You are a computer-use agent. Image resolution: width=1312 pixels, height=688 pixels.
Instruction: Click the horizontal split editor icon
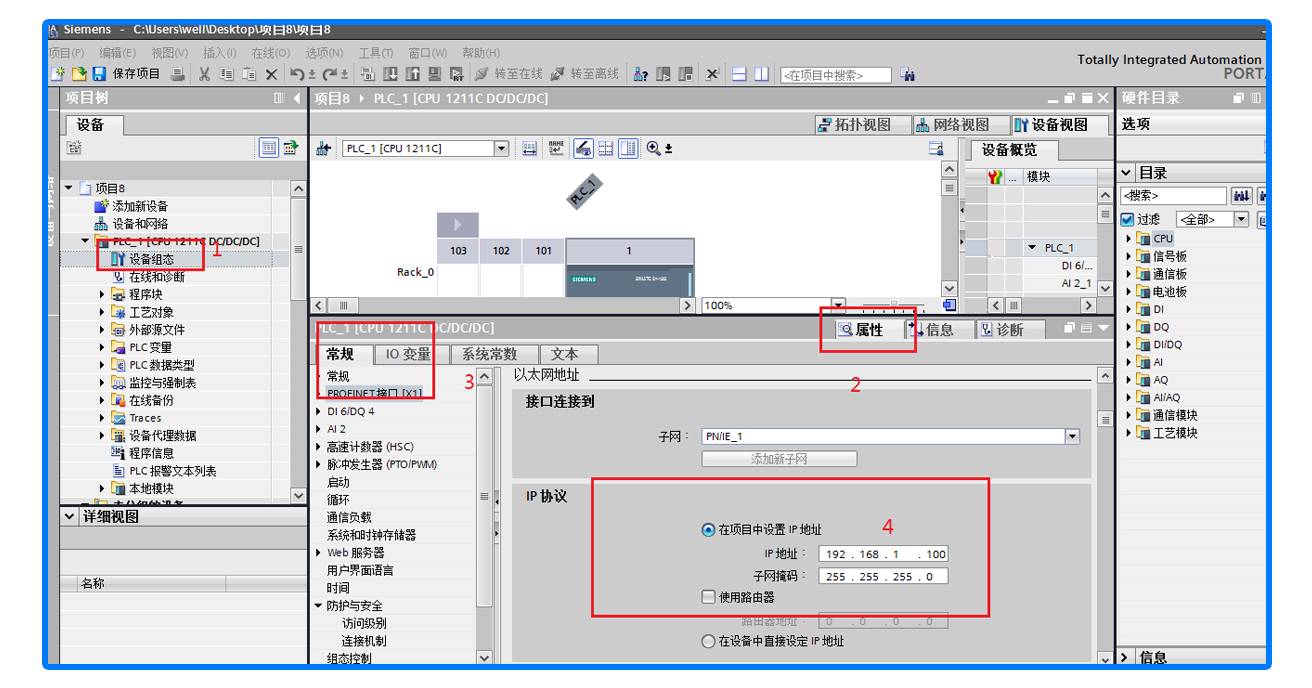[739, 74]
